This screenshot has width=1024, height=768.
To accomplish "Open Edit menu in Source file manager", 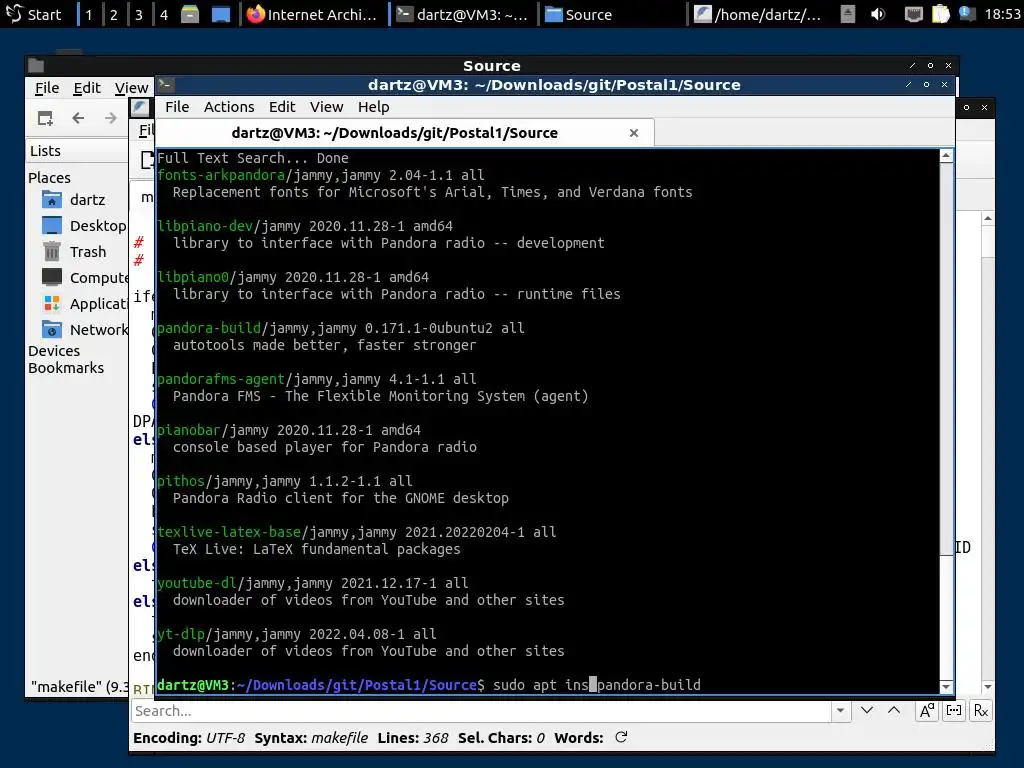I will [87, 88].
